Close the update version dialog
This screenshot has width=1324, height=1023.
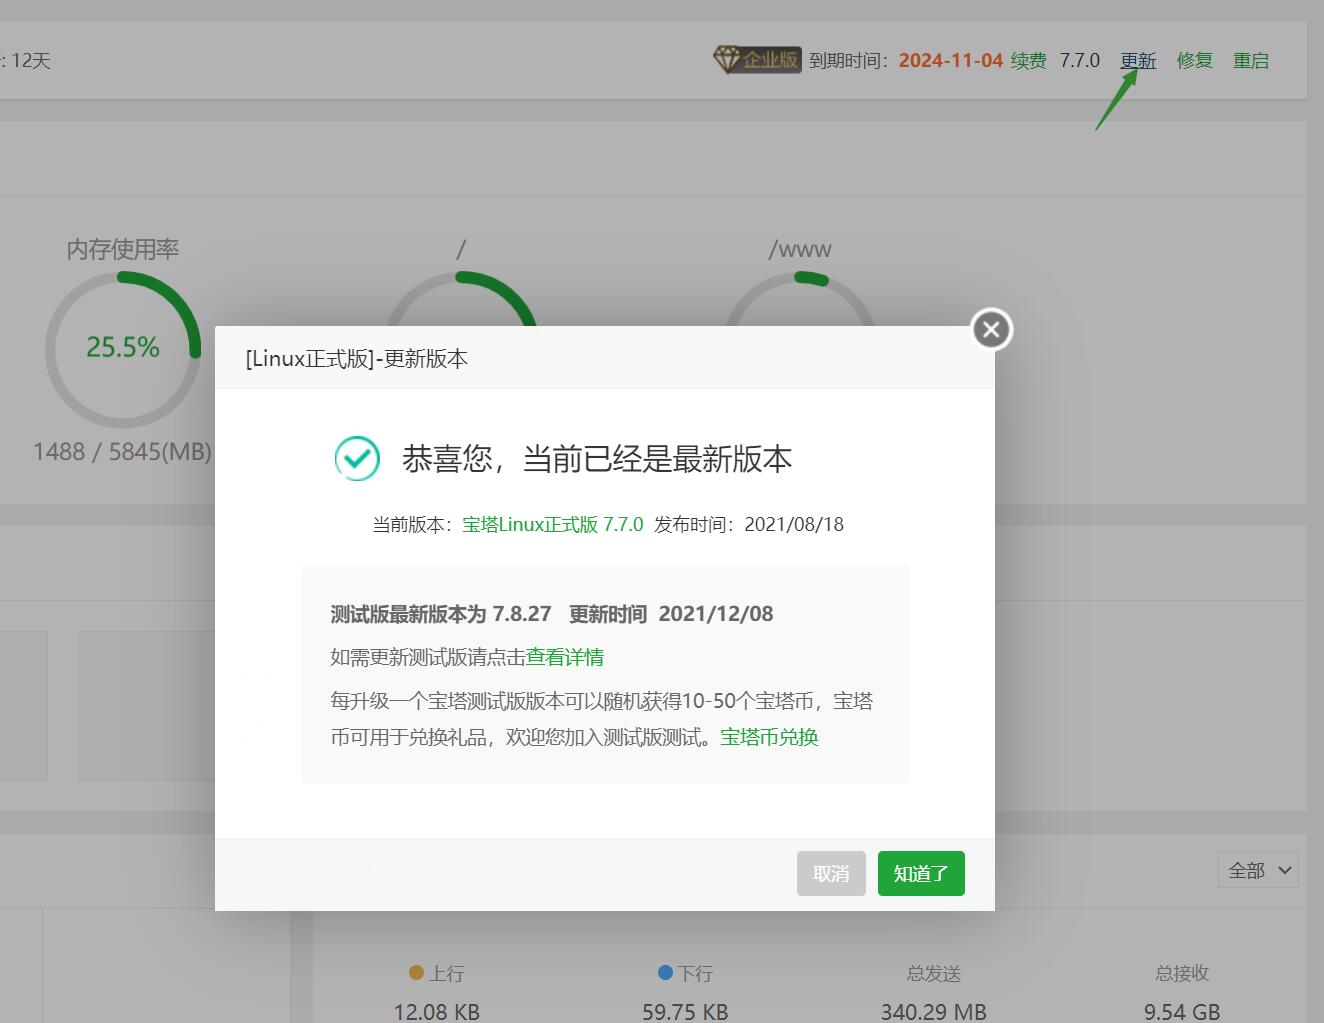(991, 329)
